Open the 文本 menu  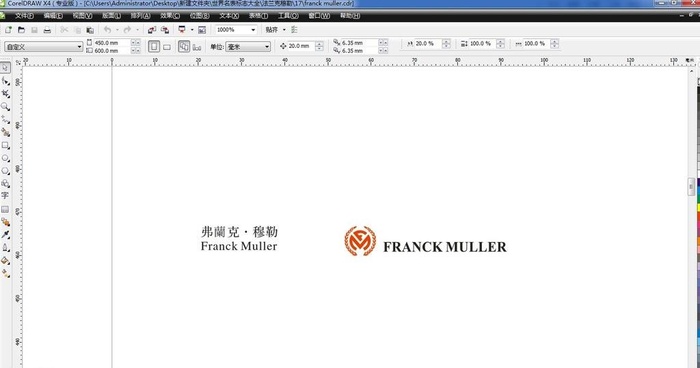click(x=229, y=16)
